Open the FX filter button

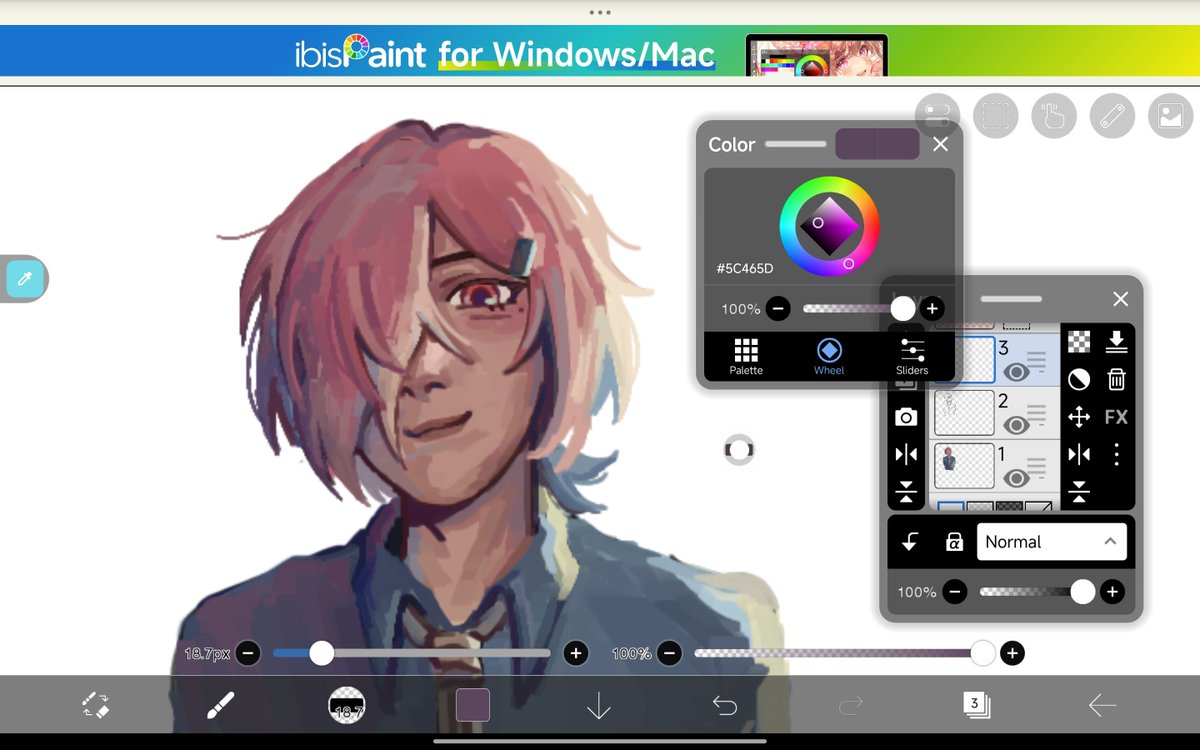pos(1117,417)
